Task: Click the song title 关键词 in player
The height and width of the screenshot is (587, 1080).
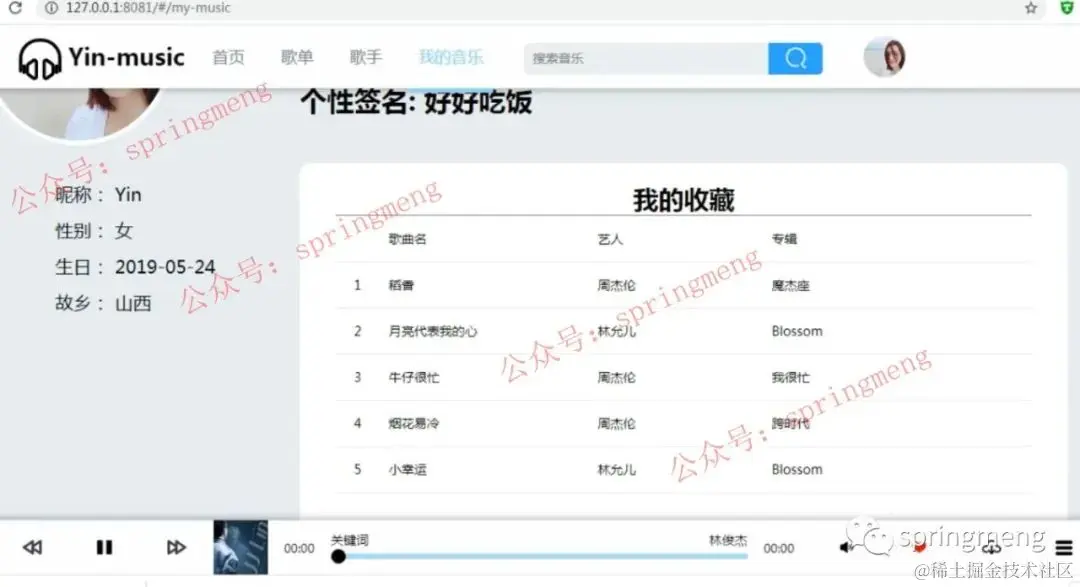Action: coord(350,540)
